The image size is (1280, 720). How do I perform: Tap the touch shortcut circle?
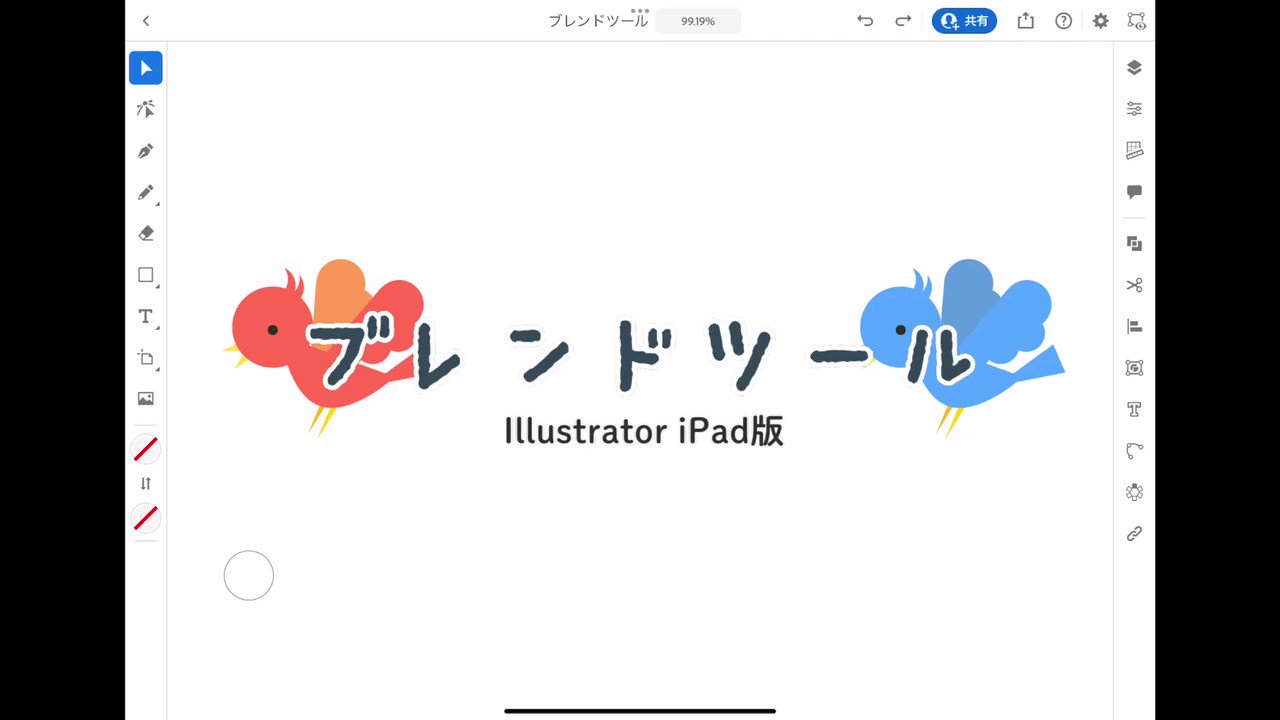249,575
